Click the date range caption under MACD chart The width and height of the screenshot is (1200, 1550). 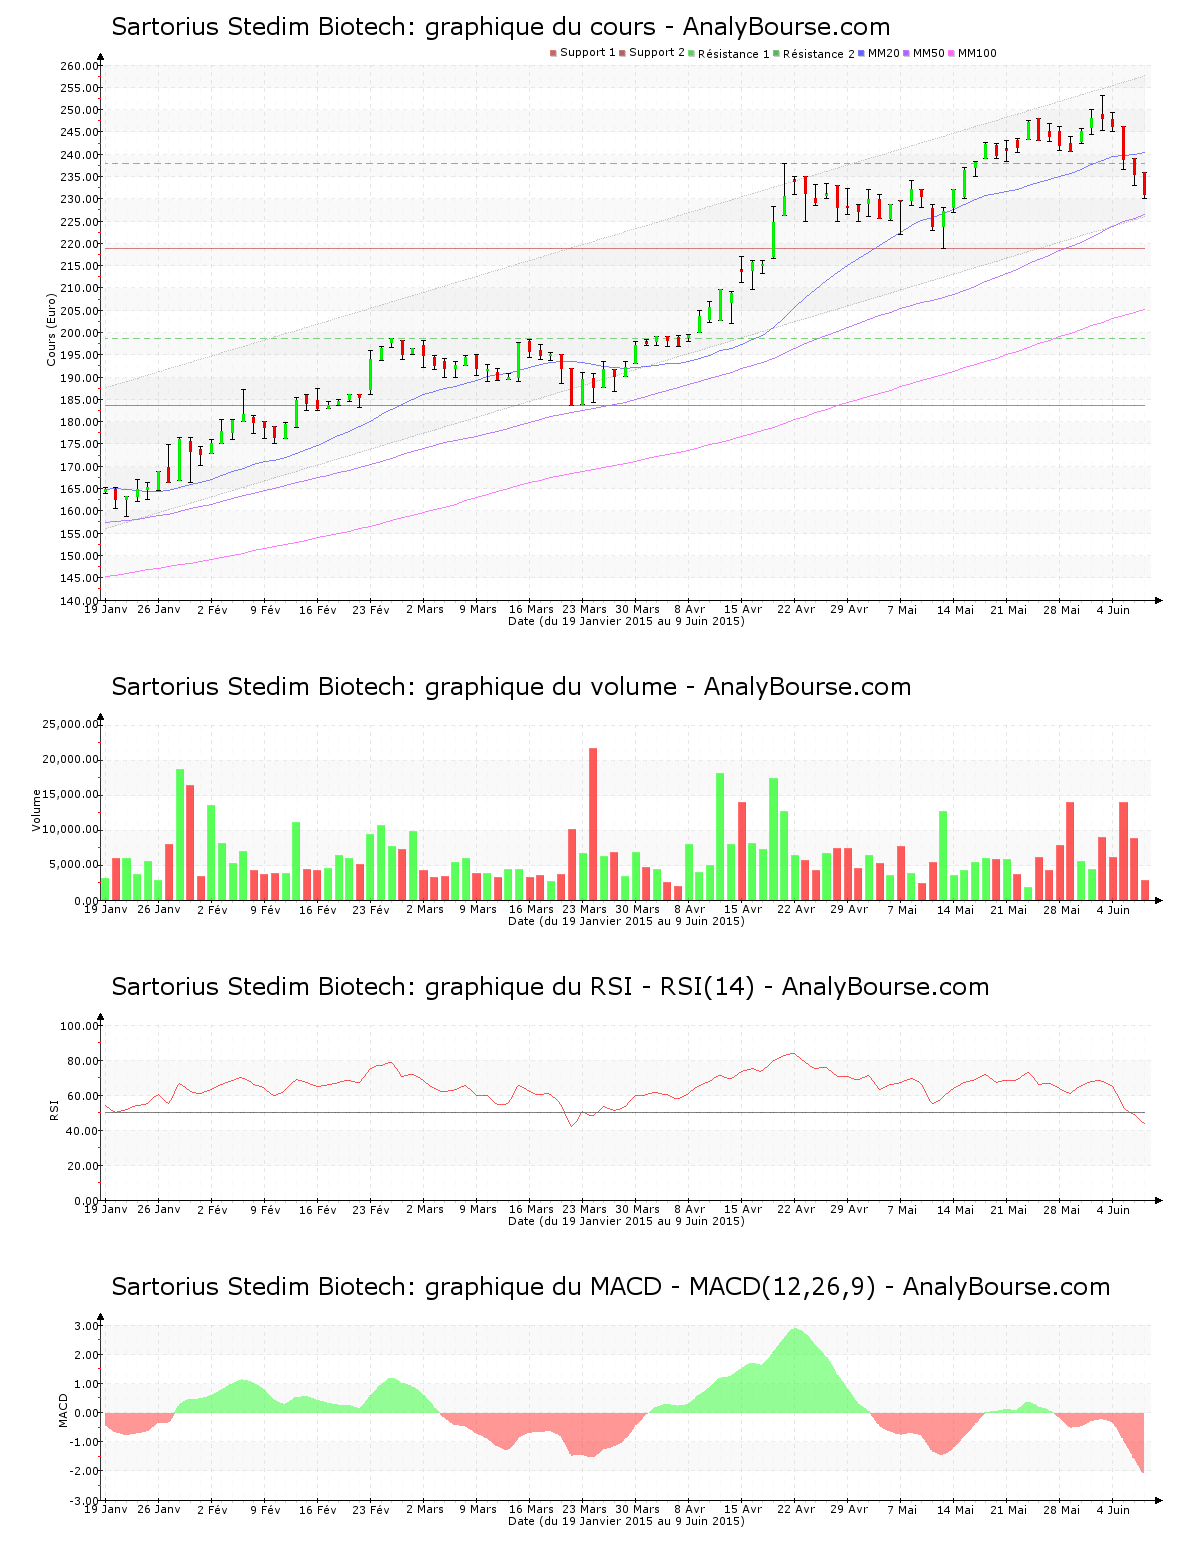pos(626,1521)
